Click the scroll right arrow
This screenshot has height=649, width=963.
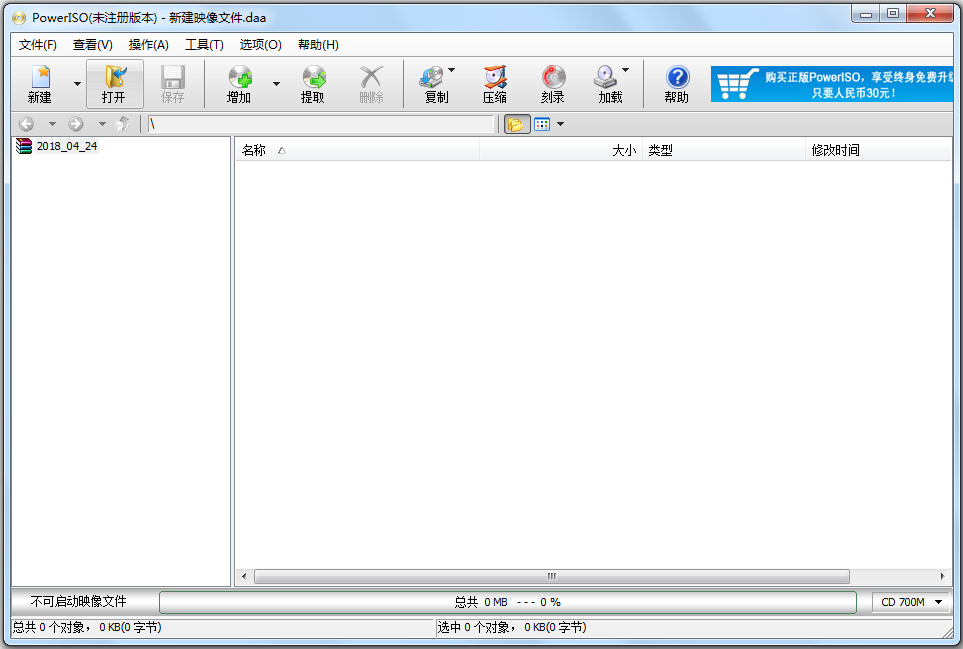pyautogui.click(x=943, y=576)
